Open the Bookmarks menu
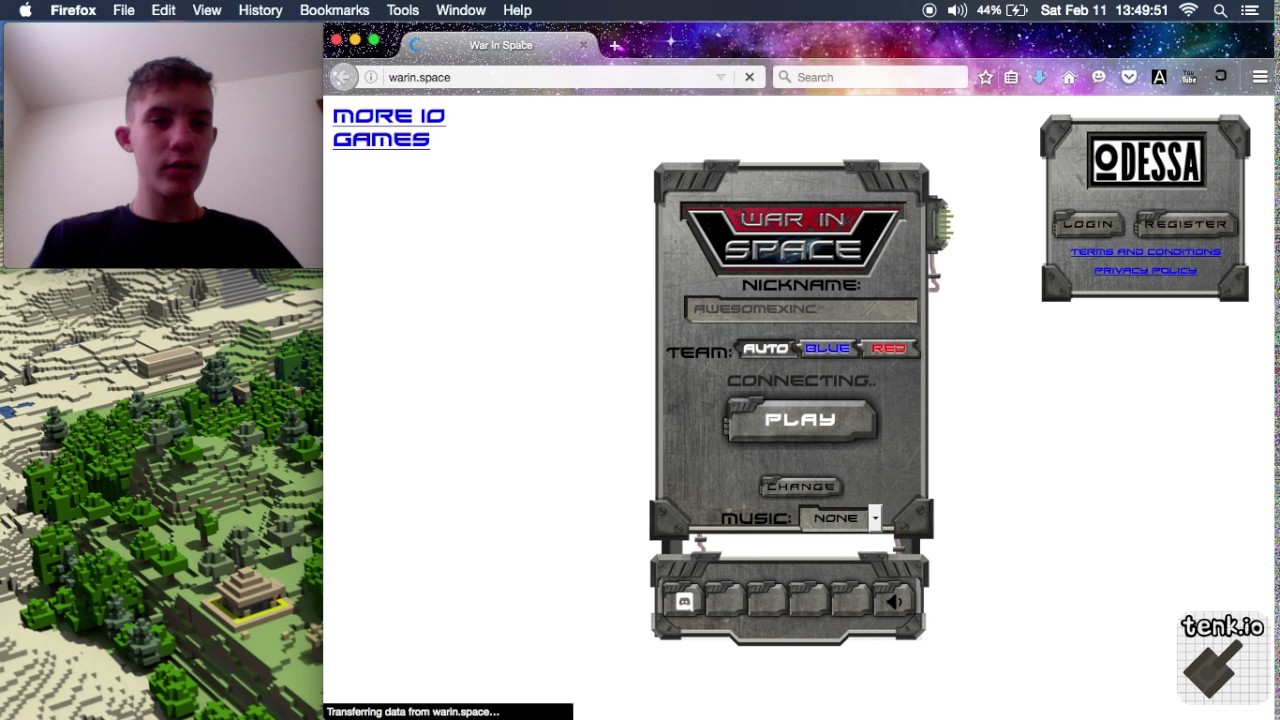Image resolution: width=1280 pixels, height=720 pixels. click(334, 10)
